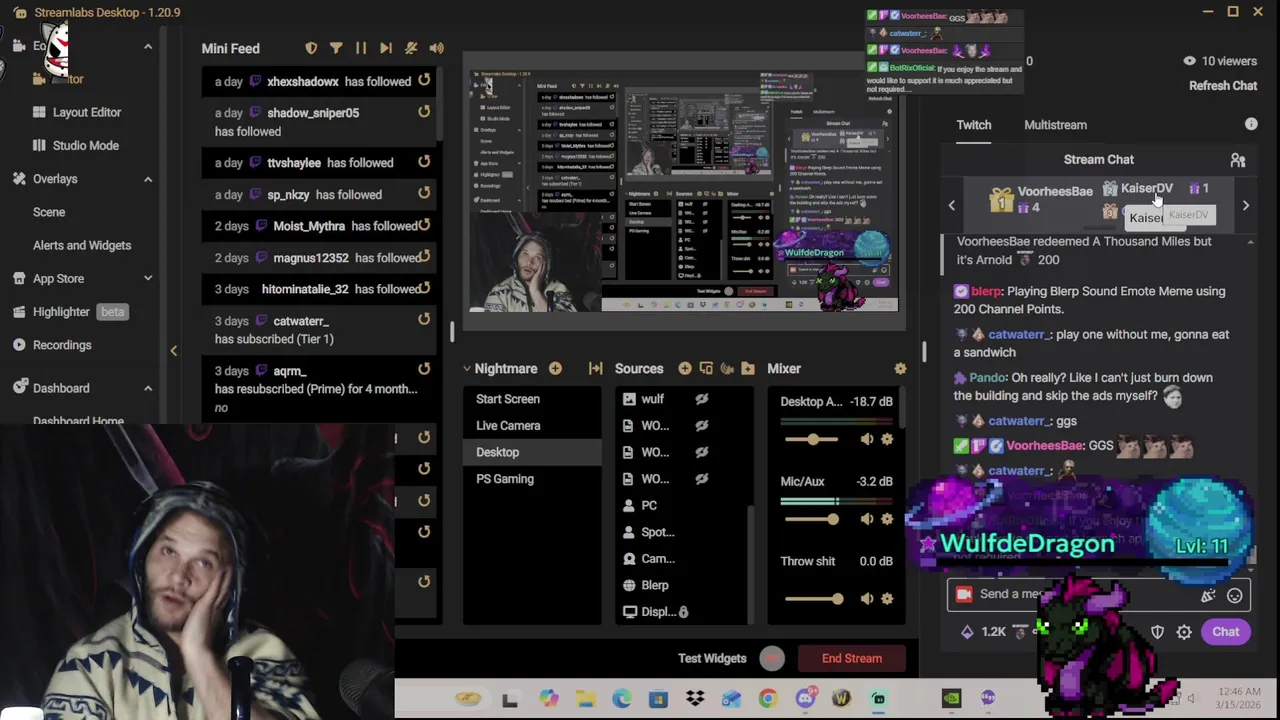The width and height of the screenshot is (1280, 720).
Task: Collapse the Editor section chevron
Action: 148,46
